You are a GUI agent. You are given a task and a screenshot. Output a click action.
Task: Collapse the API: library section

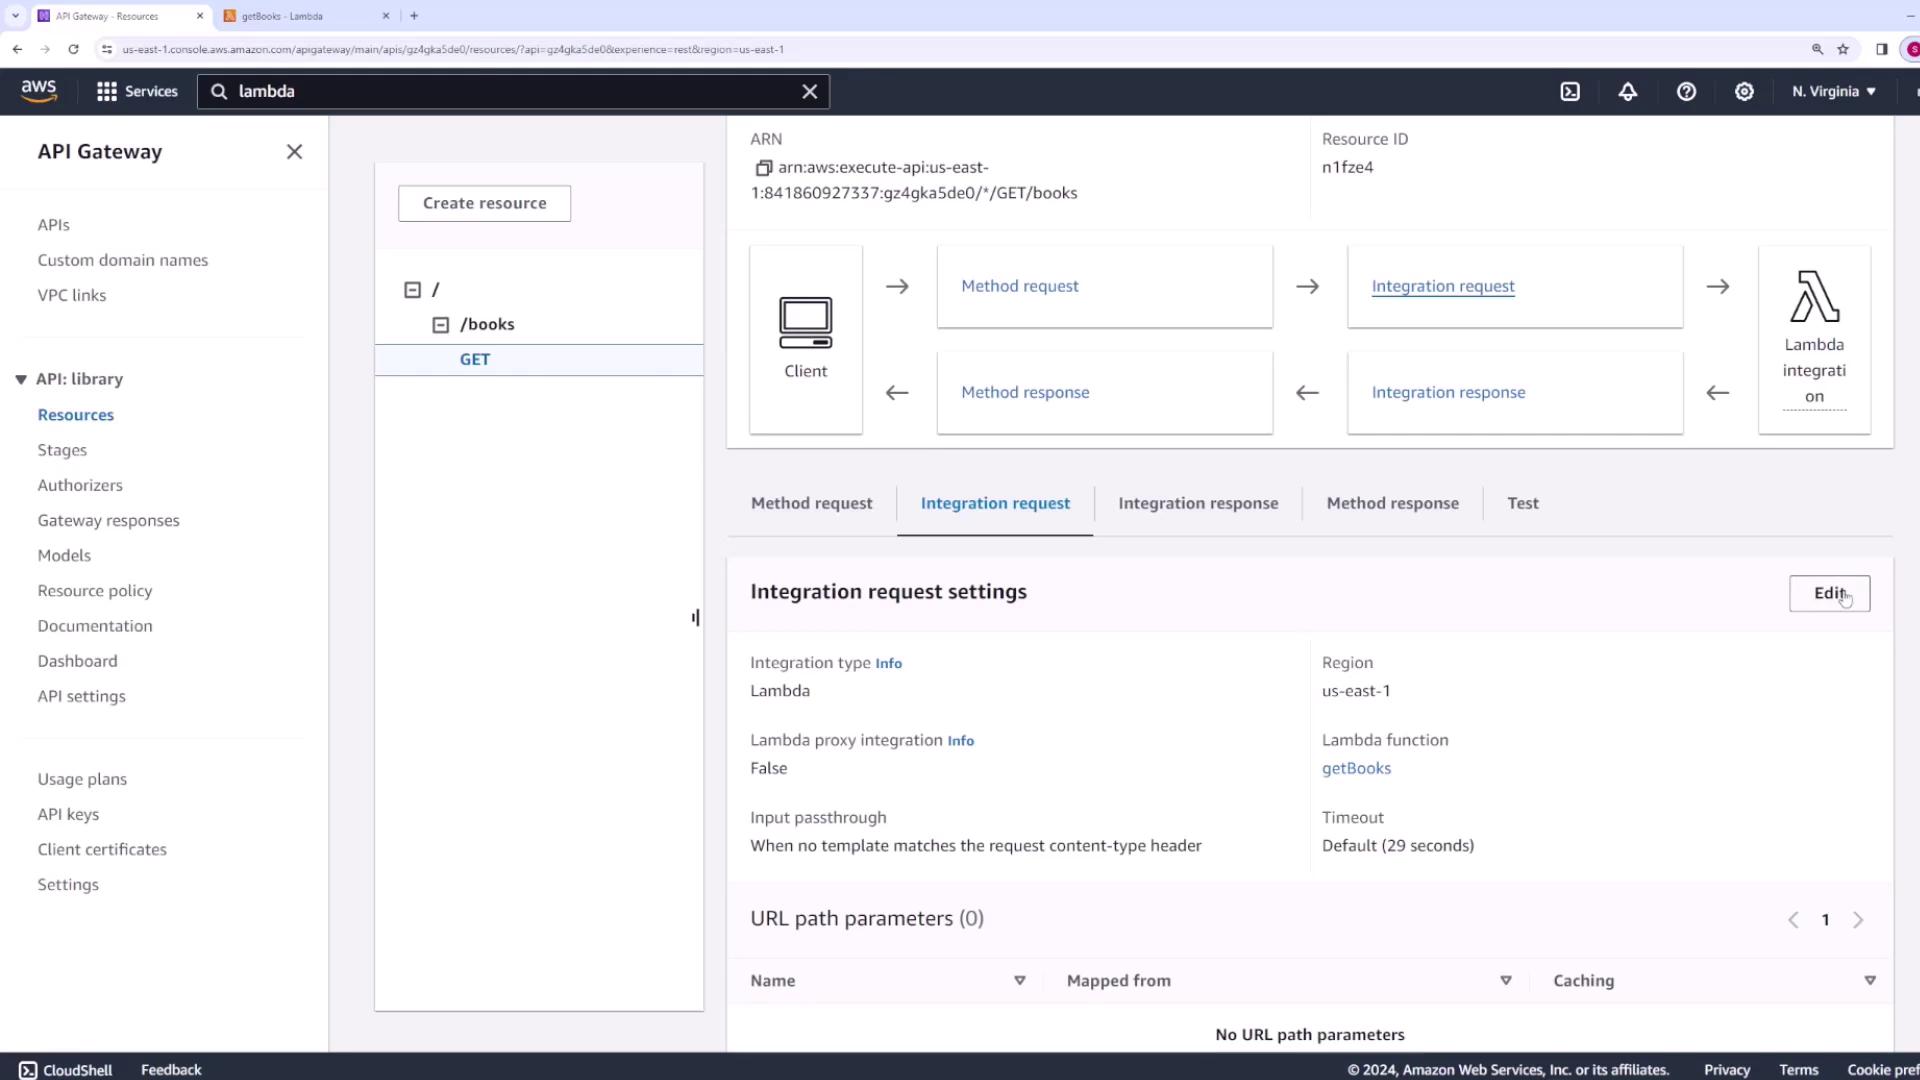20,380
